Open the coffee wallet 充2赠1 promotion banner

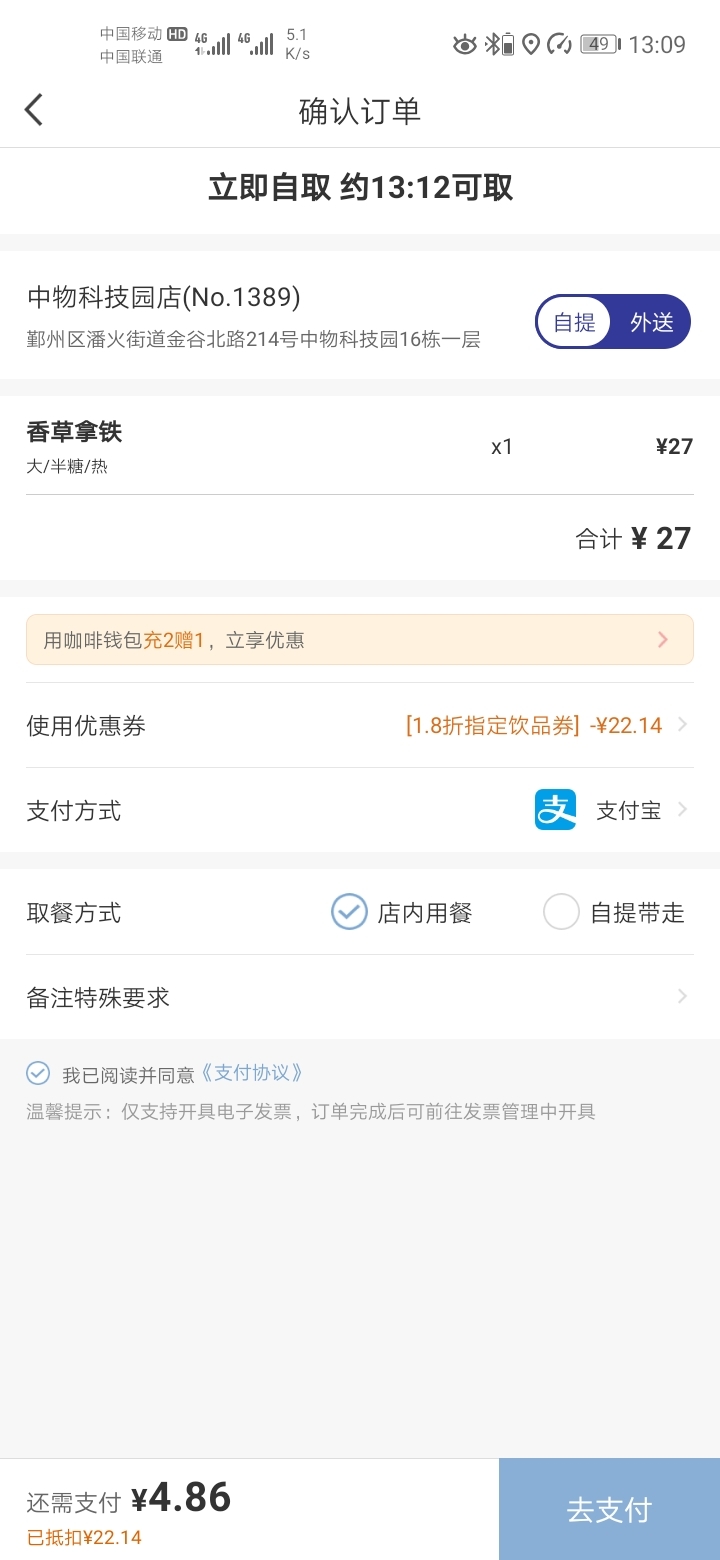coord(360,640)
